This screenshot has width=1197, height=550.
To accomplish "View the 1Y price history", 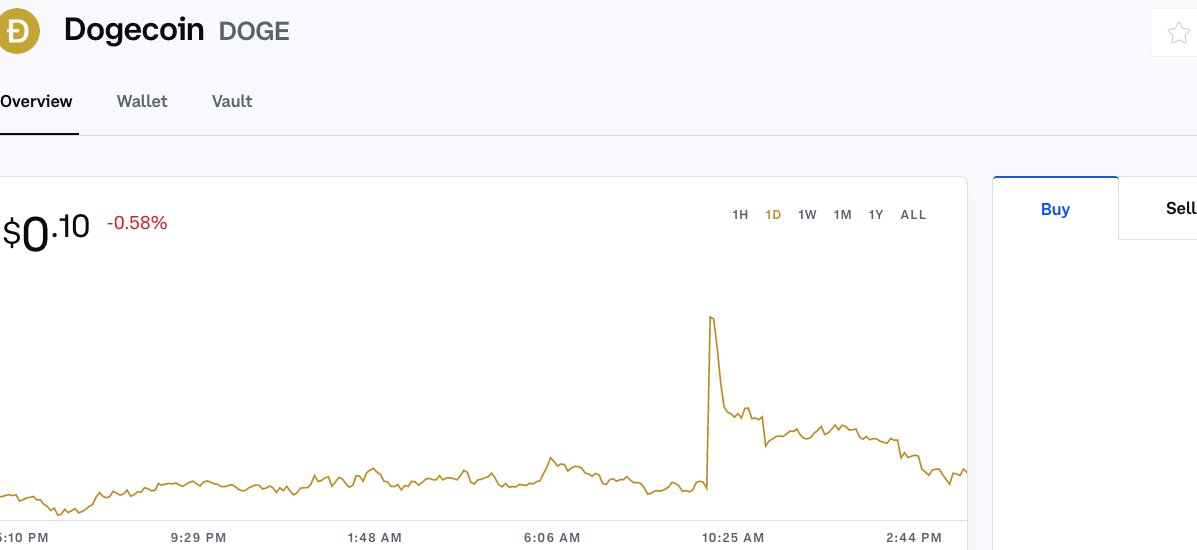I will [876, 215].
